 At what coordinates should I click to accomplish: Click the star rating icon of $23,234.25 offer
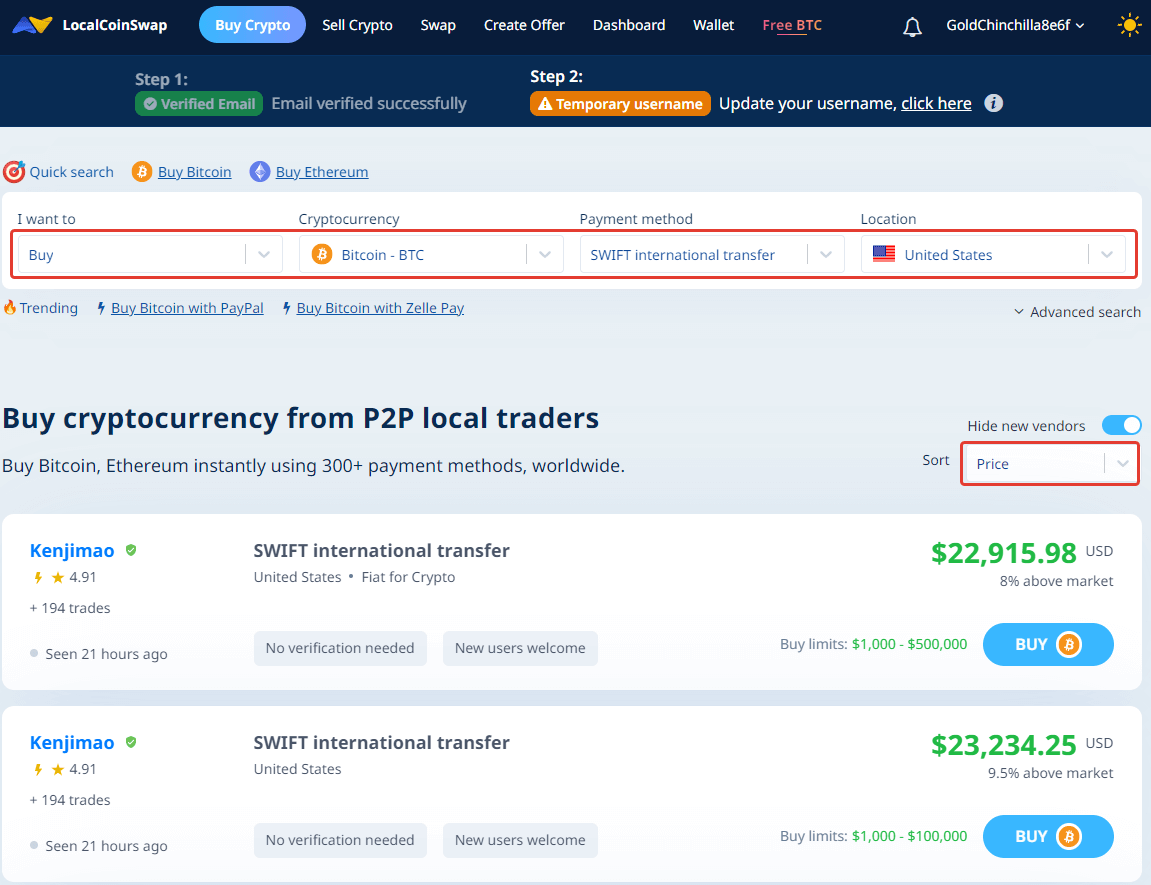pyautogui.click(x=58, y=770)
